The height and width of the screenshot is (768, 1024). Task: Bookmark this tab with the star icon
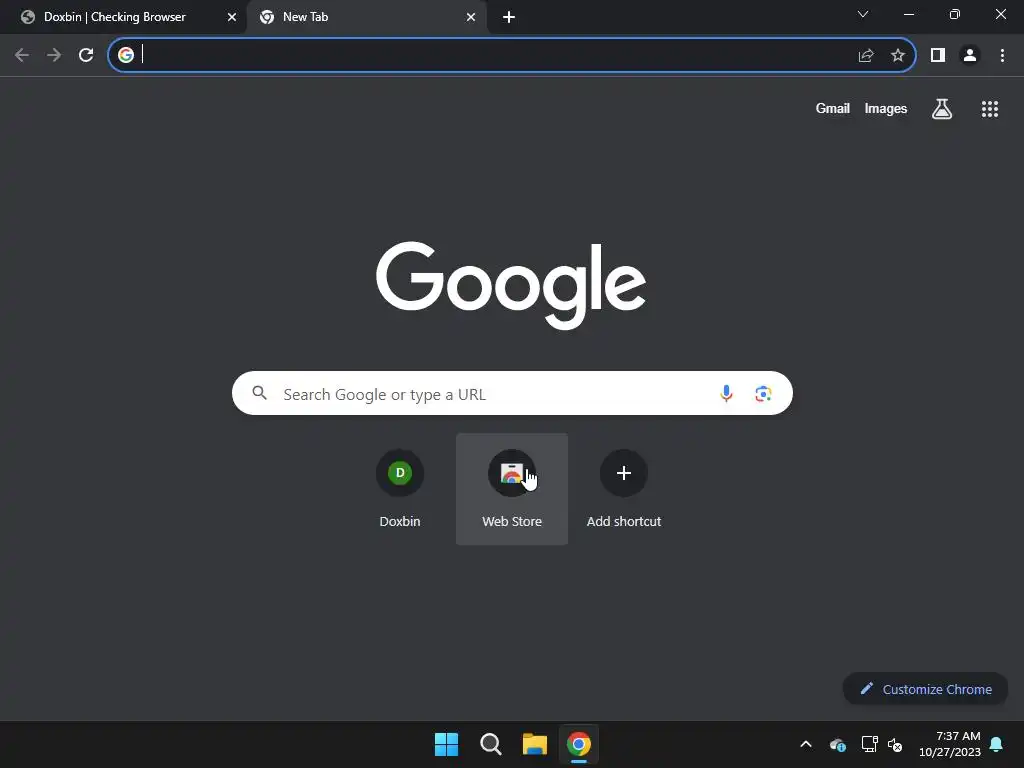click(x=898, y=55)
